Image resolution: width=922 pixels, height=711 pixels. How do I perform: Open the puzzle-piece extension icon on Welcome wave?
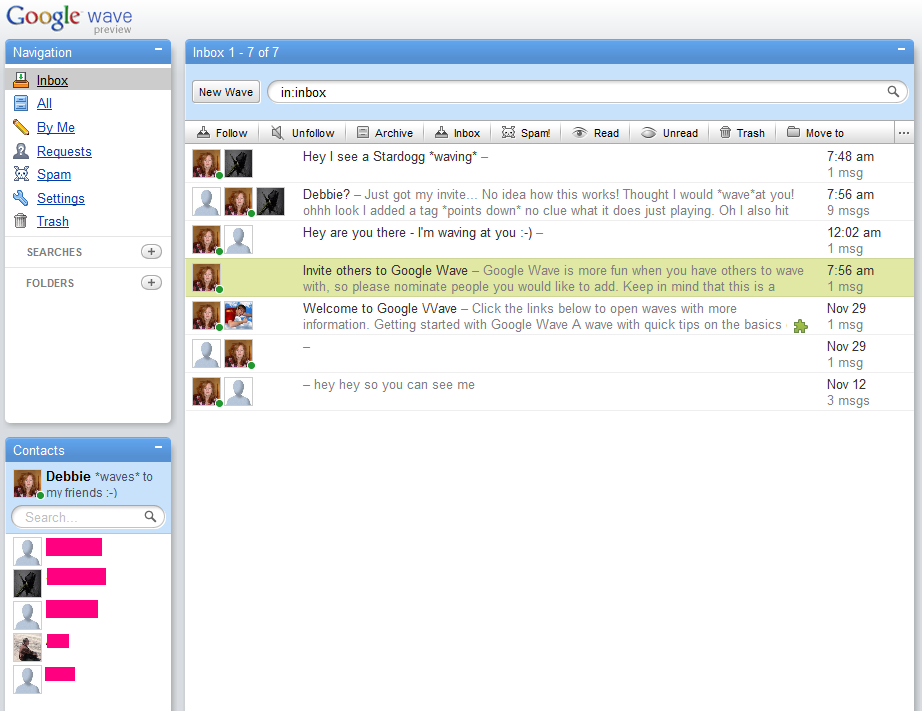(800, 326)
